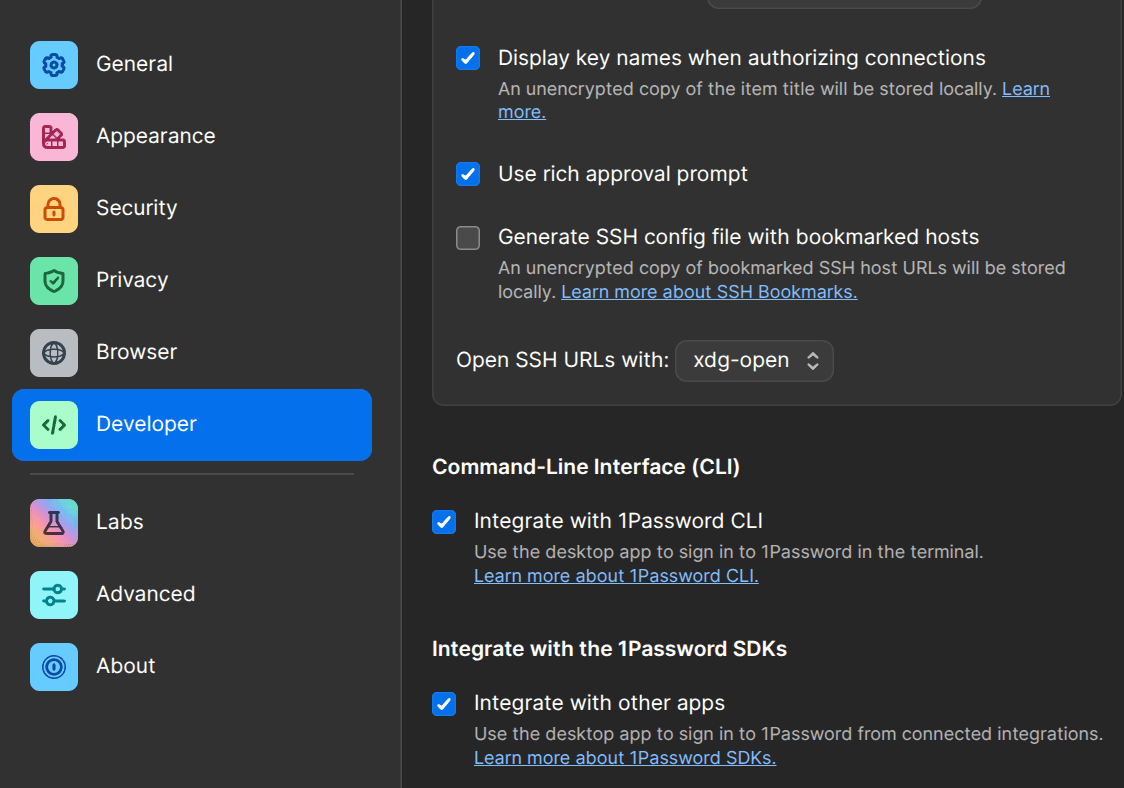
Task: Click the Advanced sliders icon
Action: point(54,594)
